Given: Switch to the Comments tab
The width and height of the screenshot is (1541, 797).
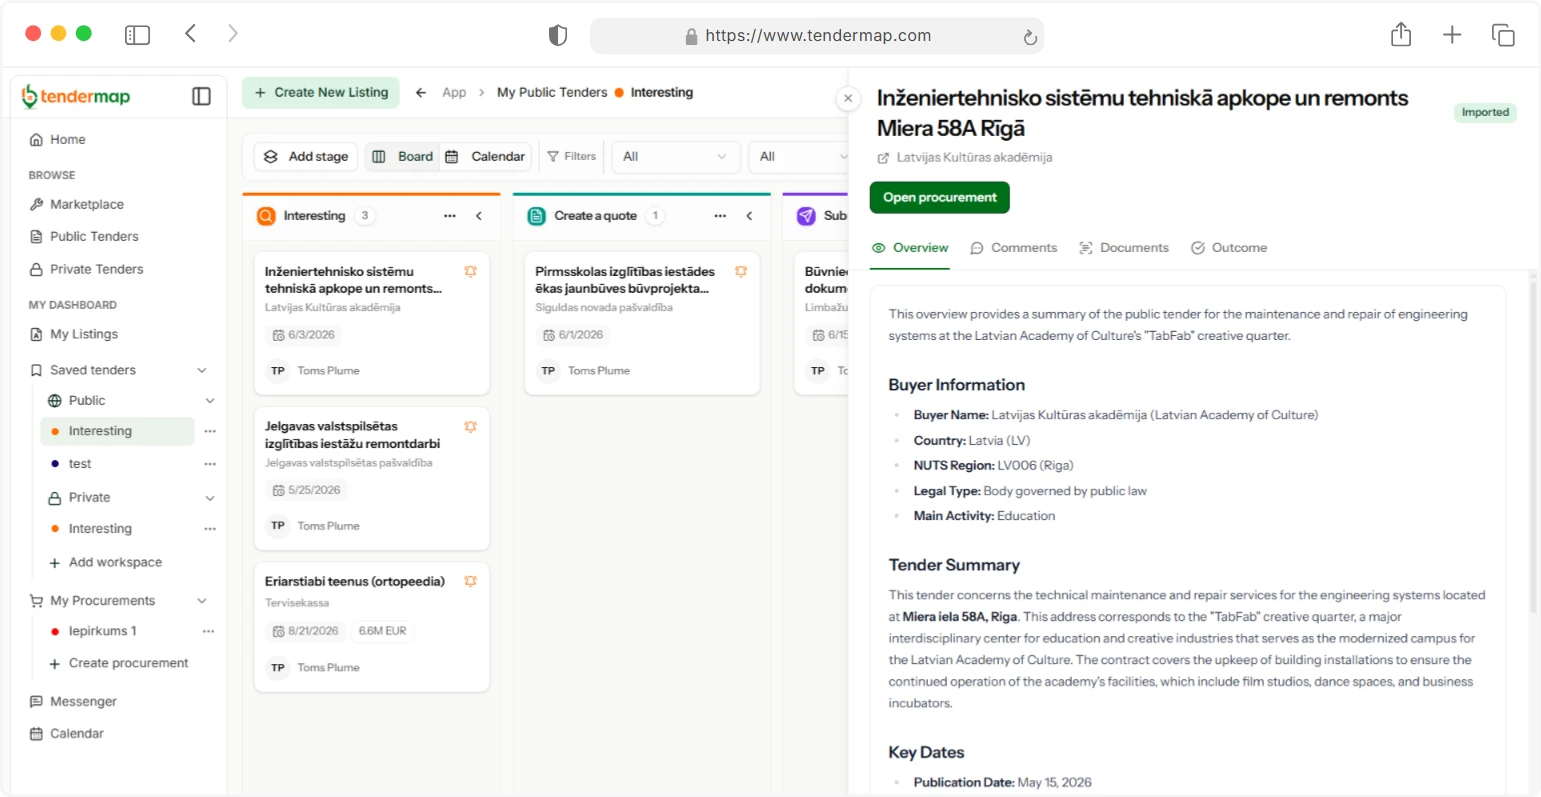Looking at the screenshot, I should (x=1014, y=248).
